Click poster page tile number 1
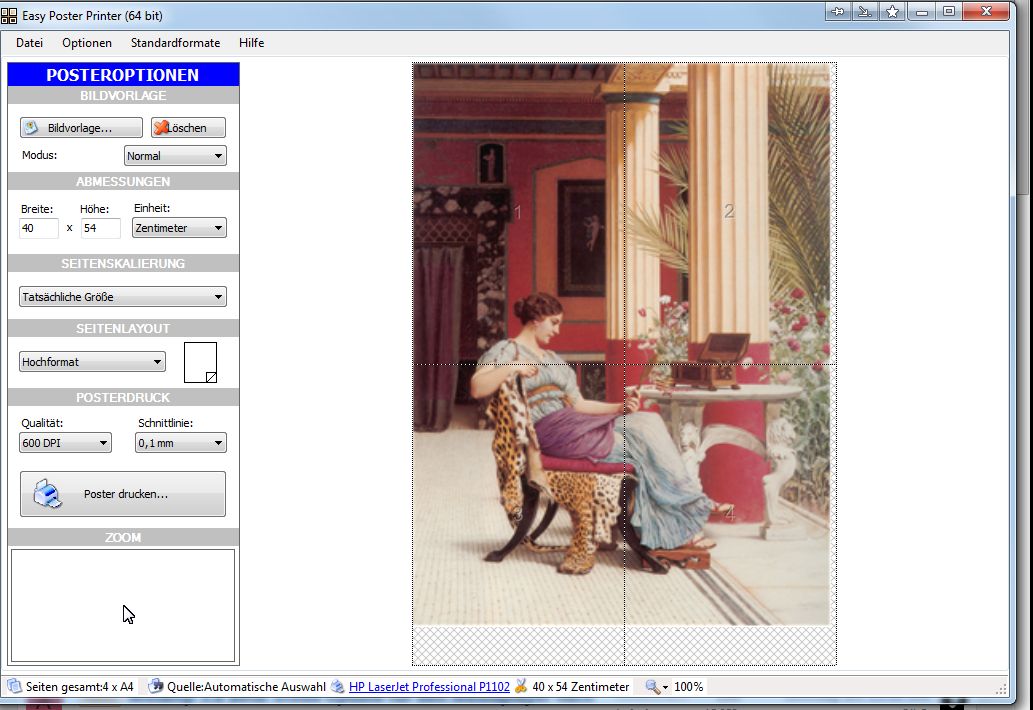Image resolution: width=1033 pixels, height=710 pixels. [x=518, y=213]
